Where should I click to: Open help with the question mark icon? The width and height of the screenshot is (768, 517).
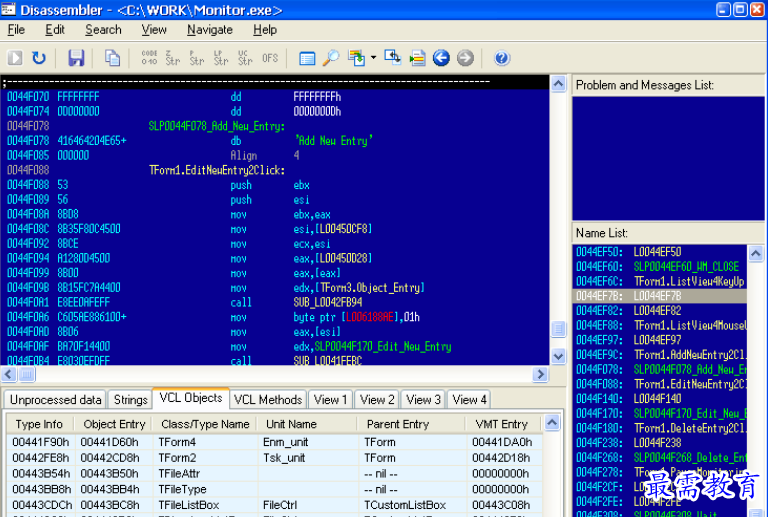click(502, 58)
